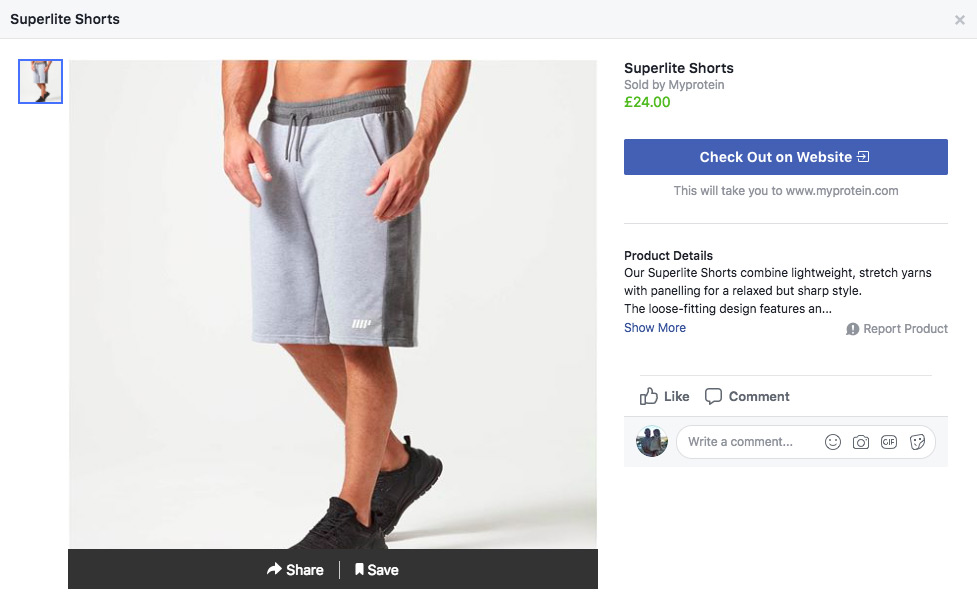Attach a photo using the camera icon

(860, 441)
